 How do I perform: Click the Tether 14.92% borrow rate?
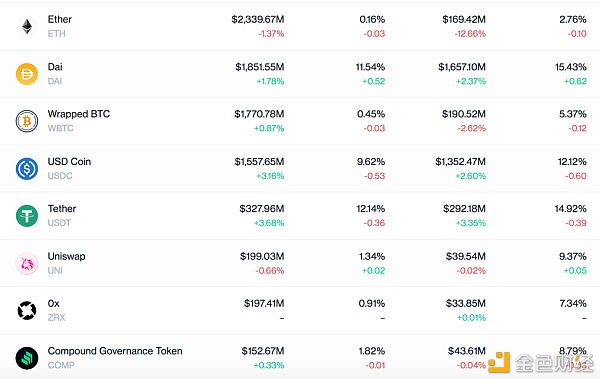pyautogui.click(x=571, y=209)
